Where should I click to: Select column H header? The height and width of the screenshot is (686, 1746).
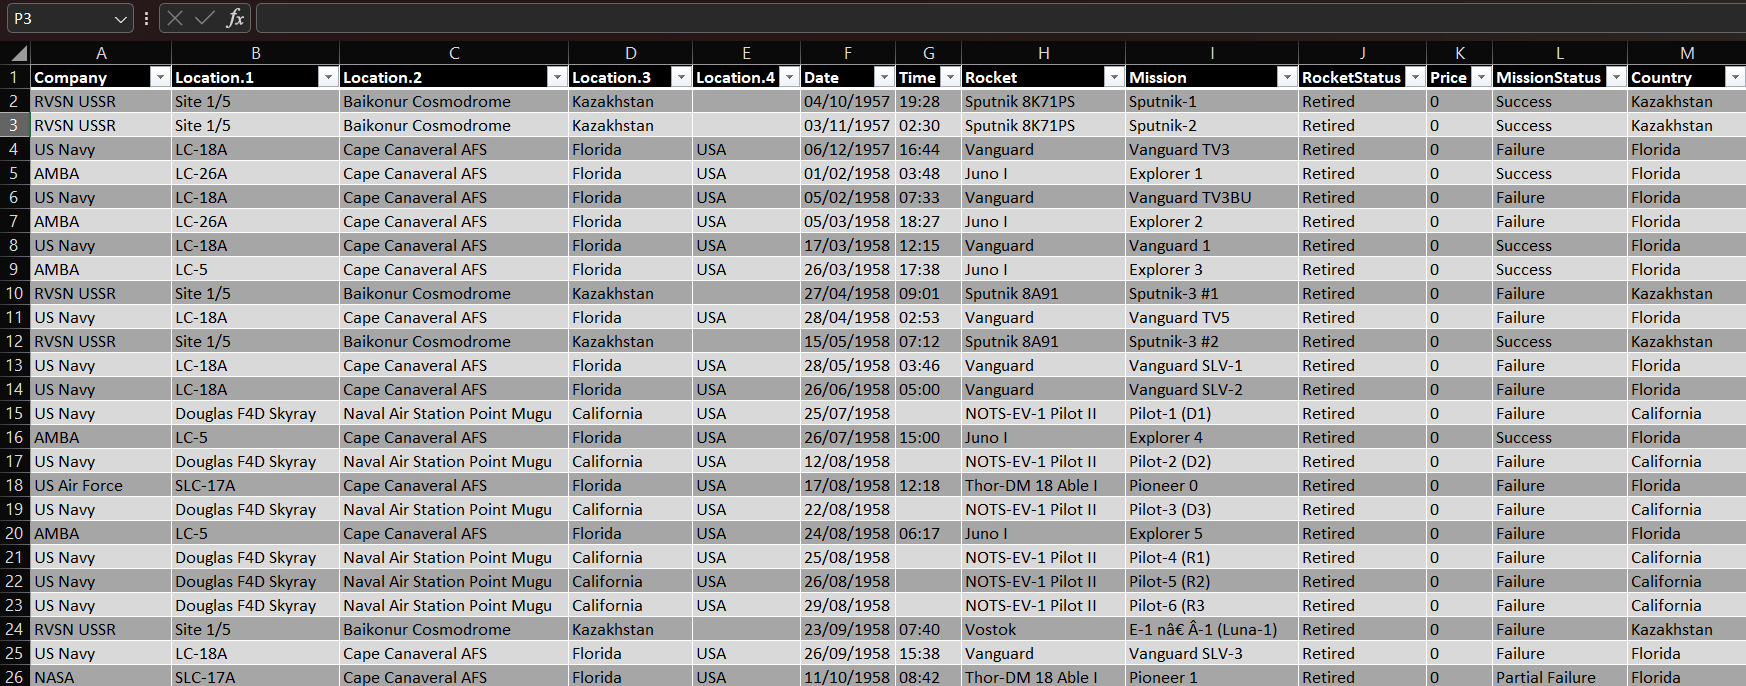click(x=1043, y=53)
